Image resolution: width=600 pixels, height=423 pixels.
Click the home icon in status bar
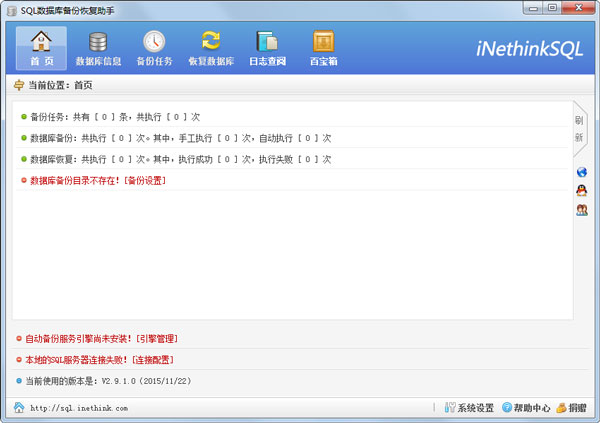18,408
